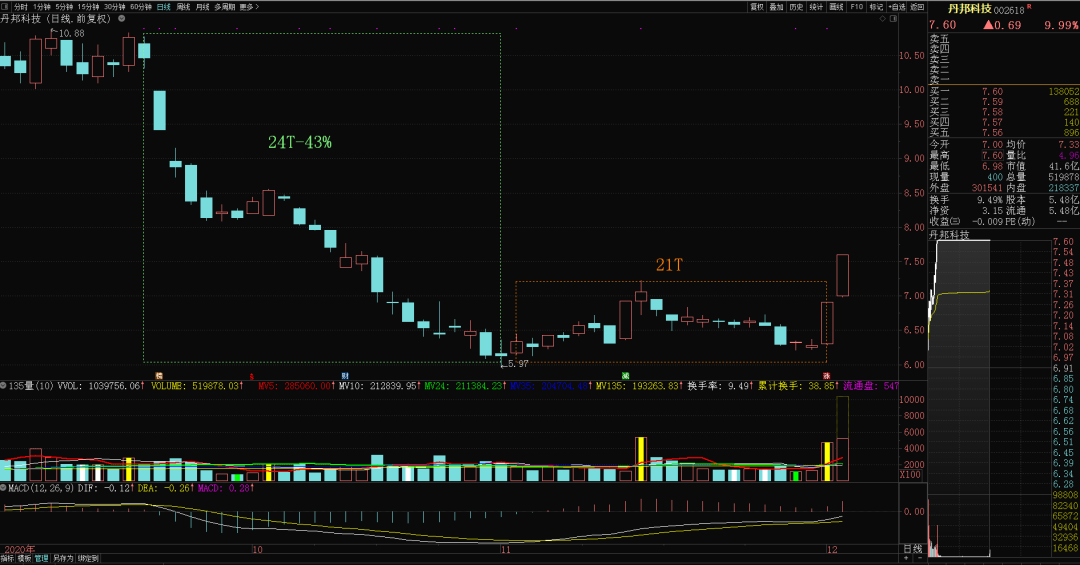This screenshot has width=1080, height=565.
Task: Open dropdown next to 丹邦科技 chart title
Action: (x=122, y=19)
